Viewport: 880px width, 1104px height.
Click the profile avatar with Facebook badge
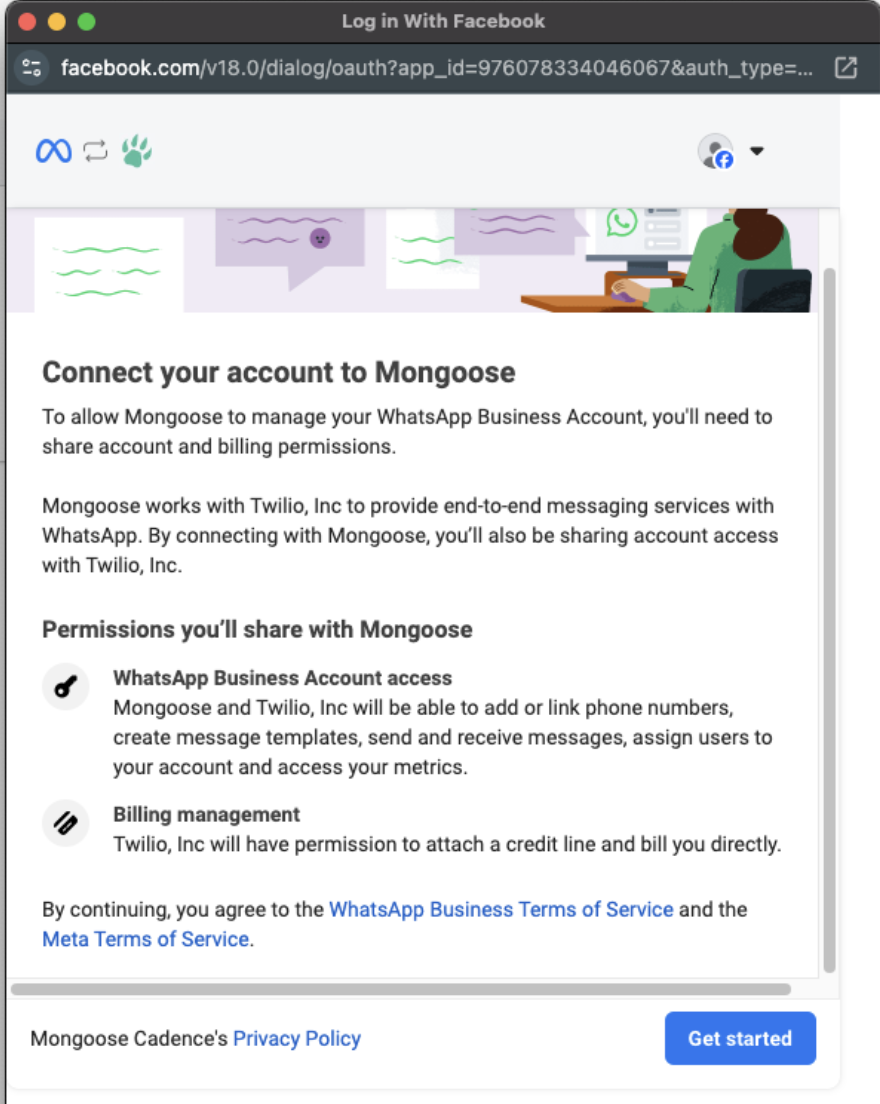click(x=716, y=151)
